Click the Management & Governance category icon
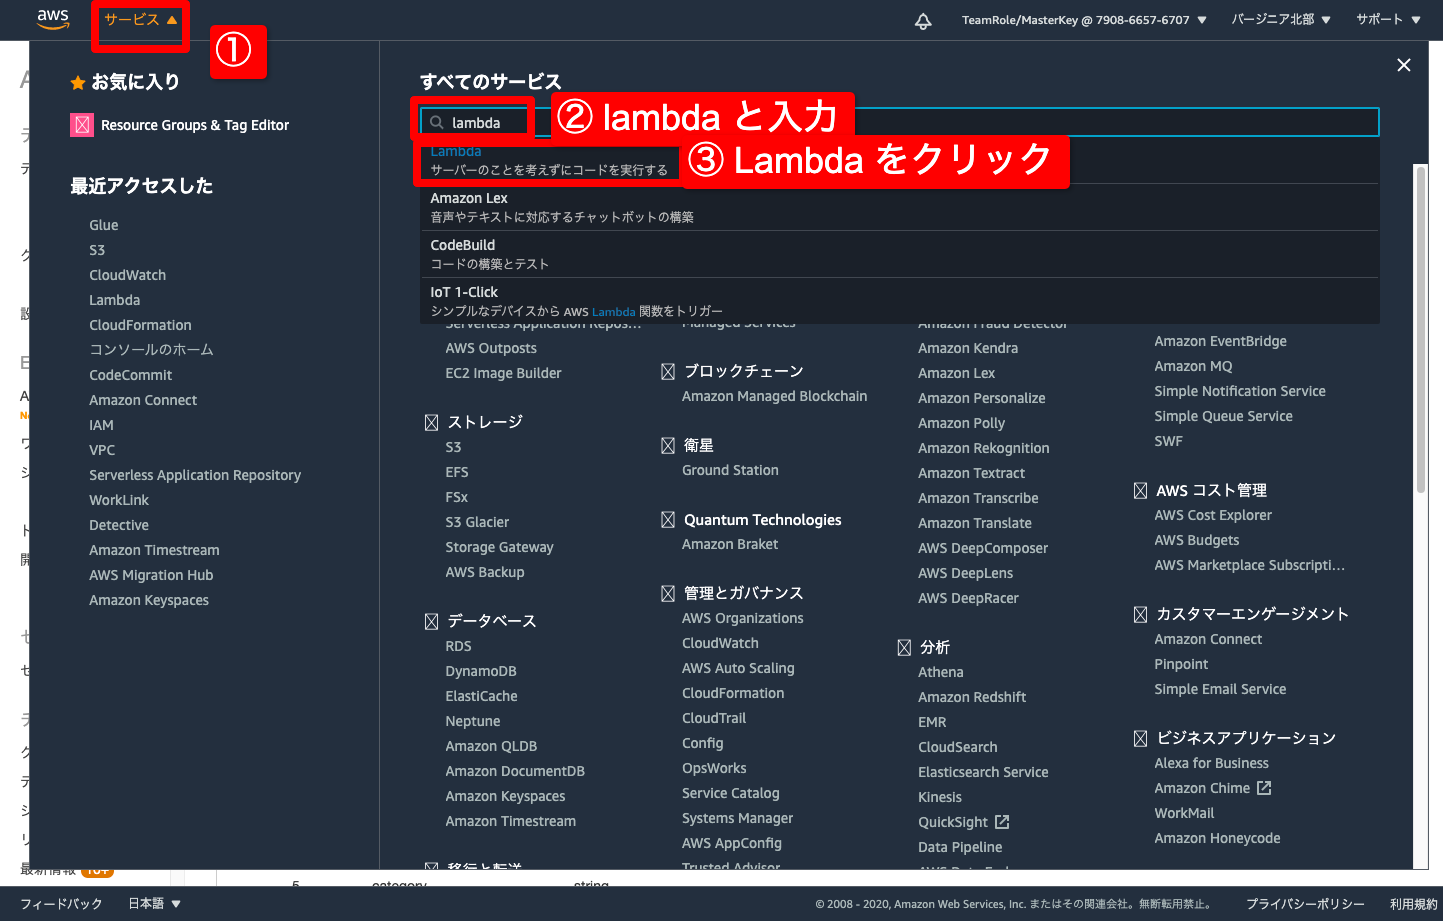The image size is (1443, 921). pos(668,594)
